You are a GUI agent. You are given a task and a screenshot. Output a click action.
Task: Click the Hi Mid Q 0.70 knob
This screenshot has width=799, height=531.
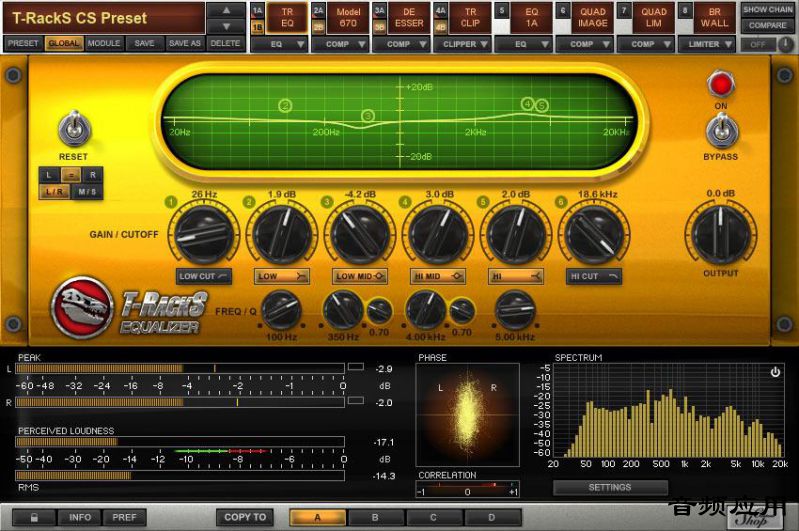(x=462, y=310)
